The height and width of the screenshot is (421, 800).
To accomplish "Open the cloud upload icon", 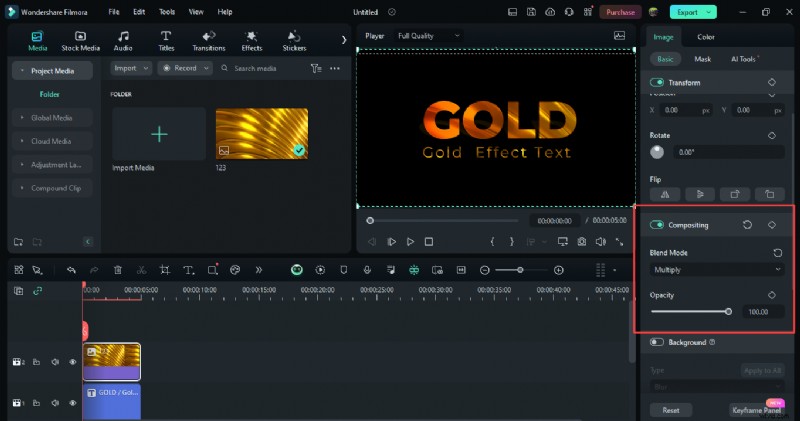I will (550, 12).
